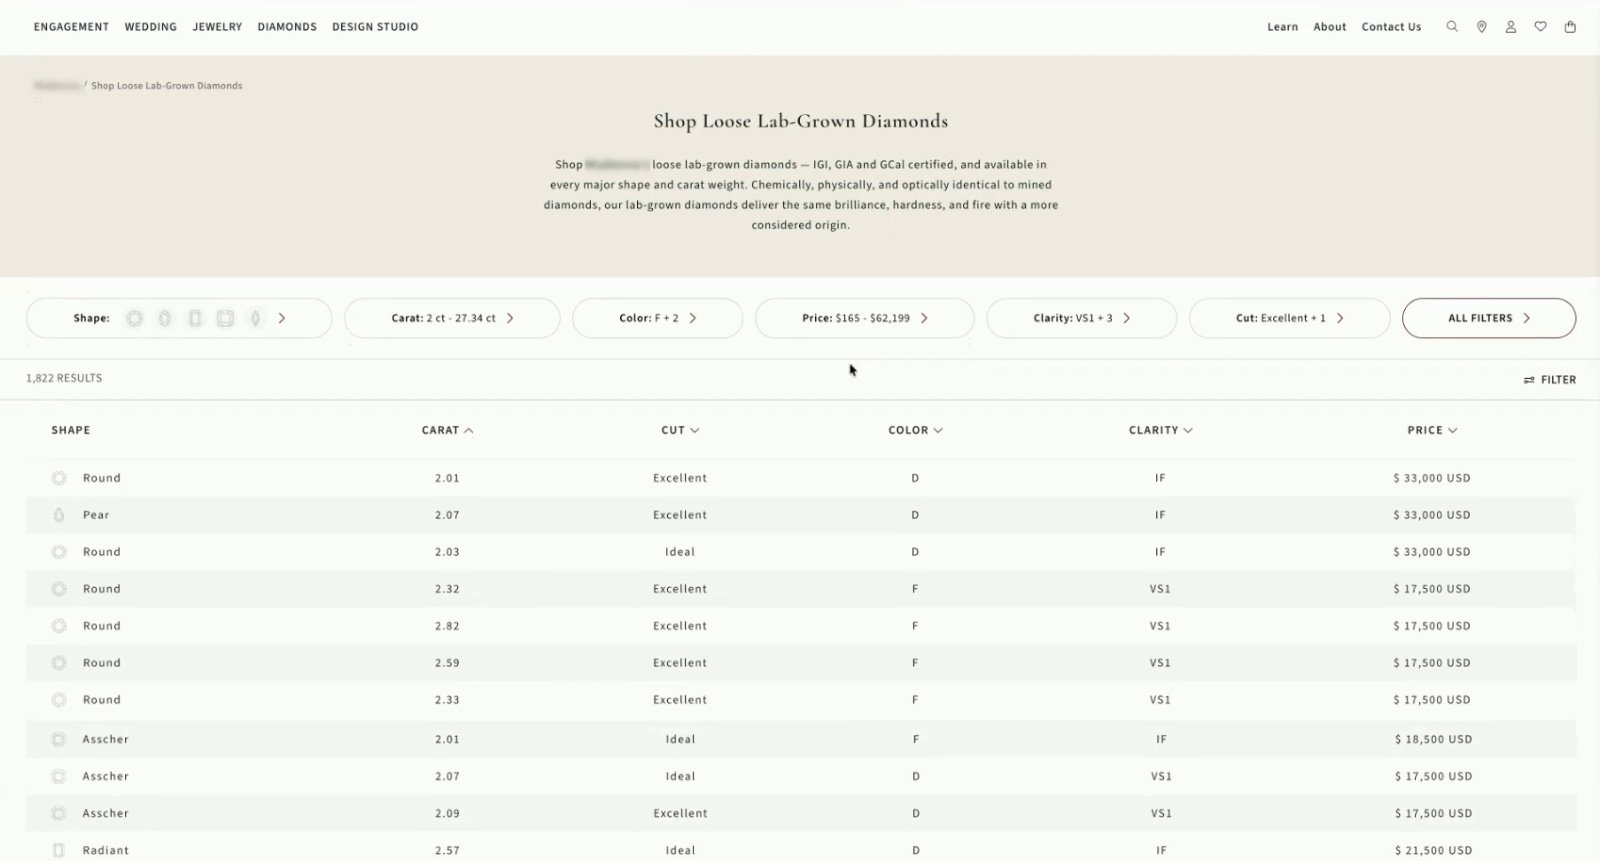
Task: Open the search icon in the header
Action: [1452, 27]
